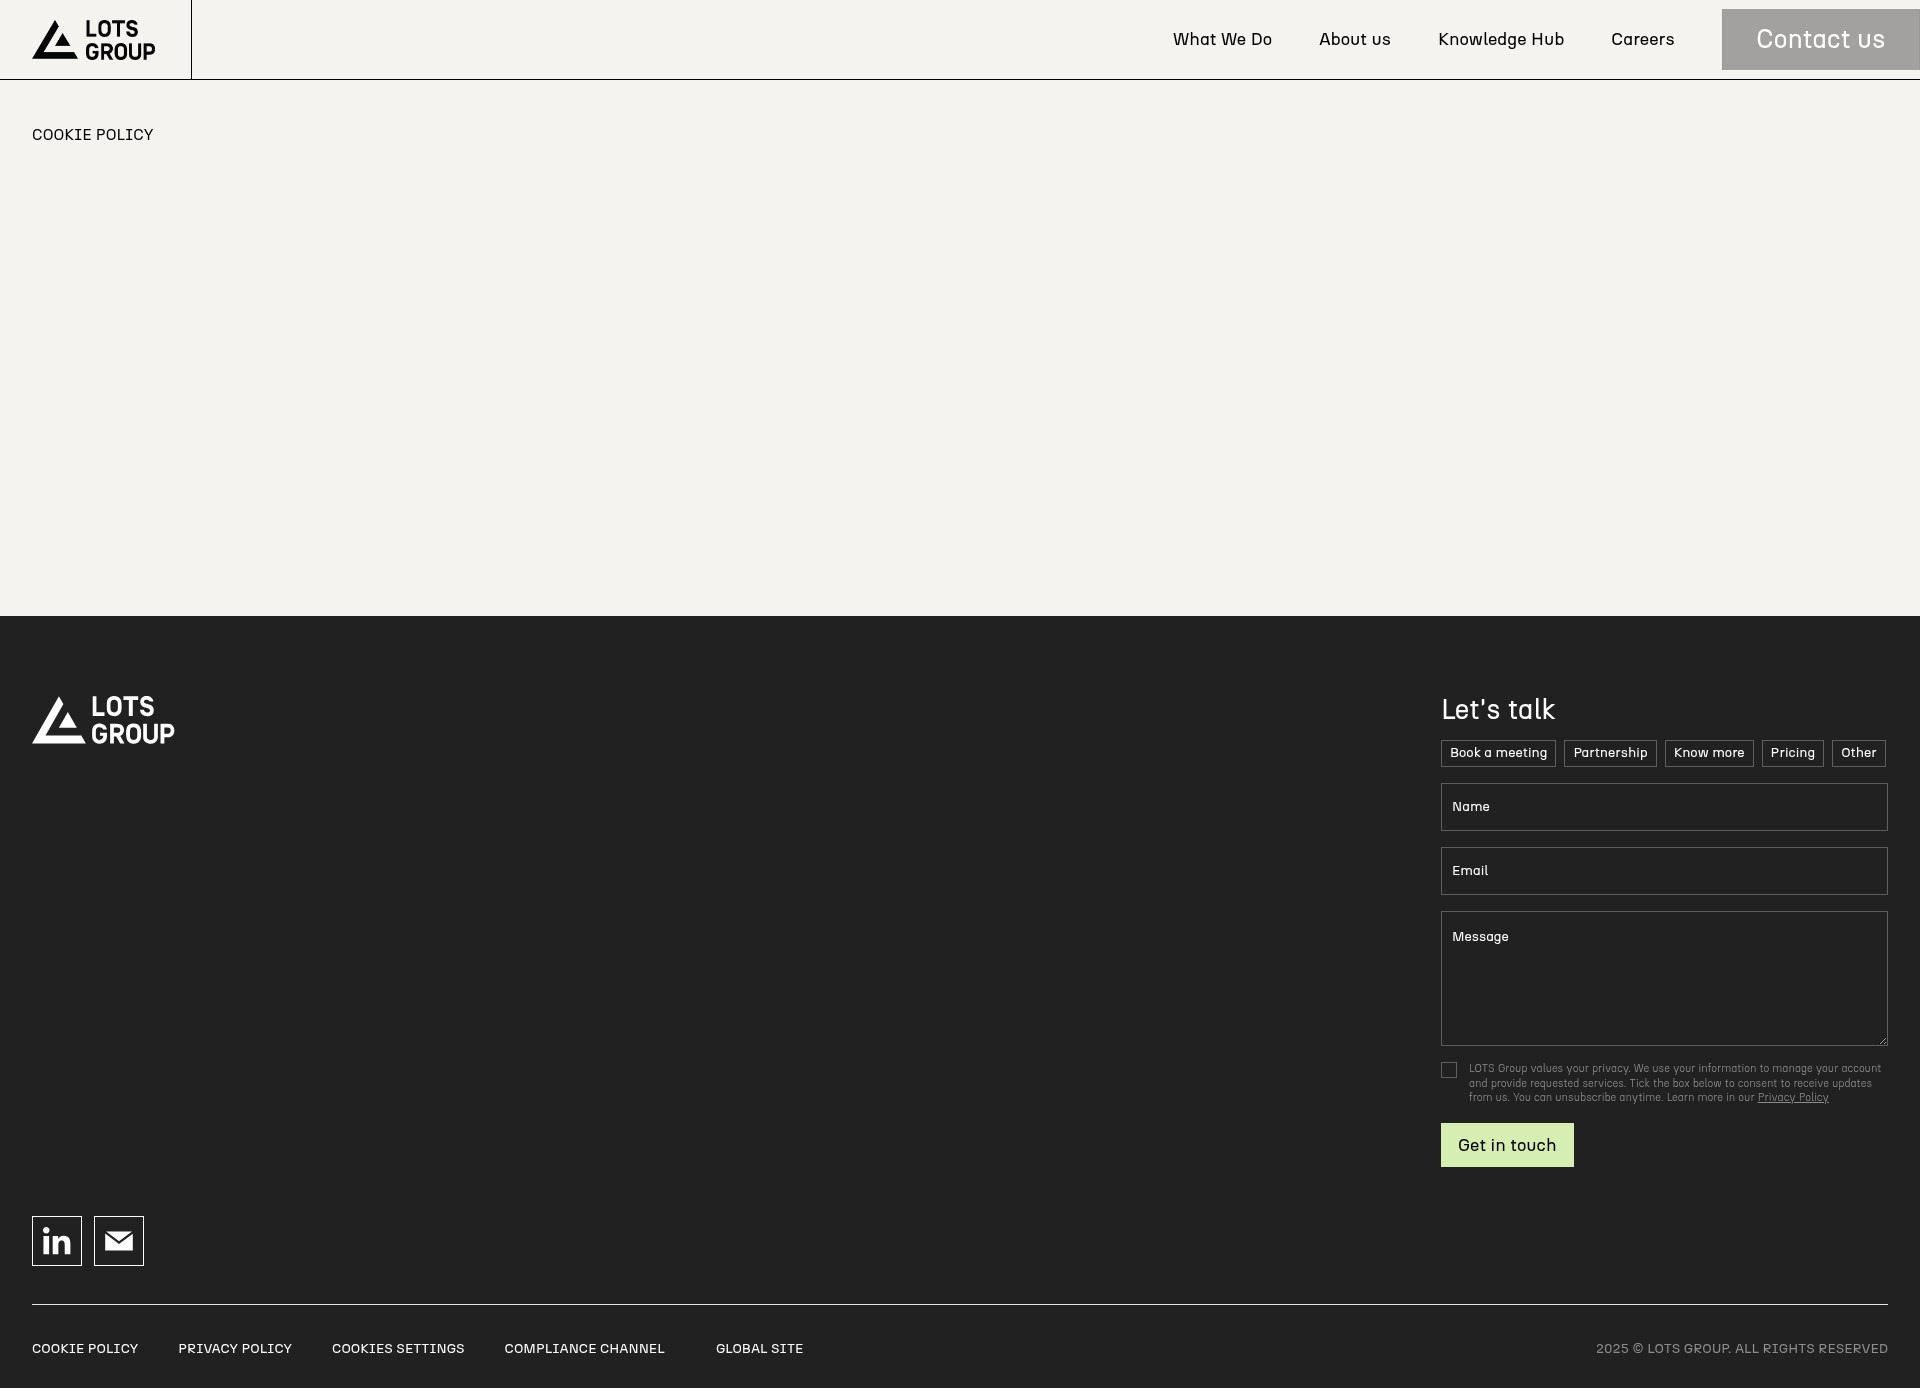This screenshot has width=1920, height=1388.
Task: Click the COOKIE POLICY page heading
Action: pos(92,135)
